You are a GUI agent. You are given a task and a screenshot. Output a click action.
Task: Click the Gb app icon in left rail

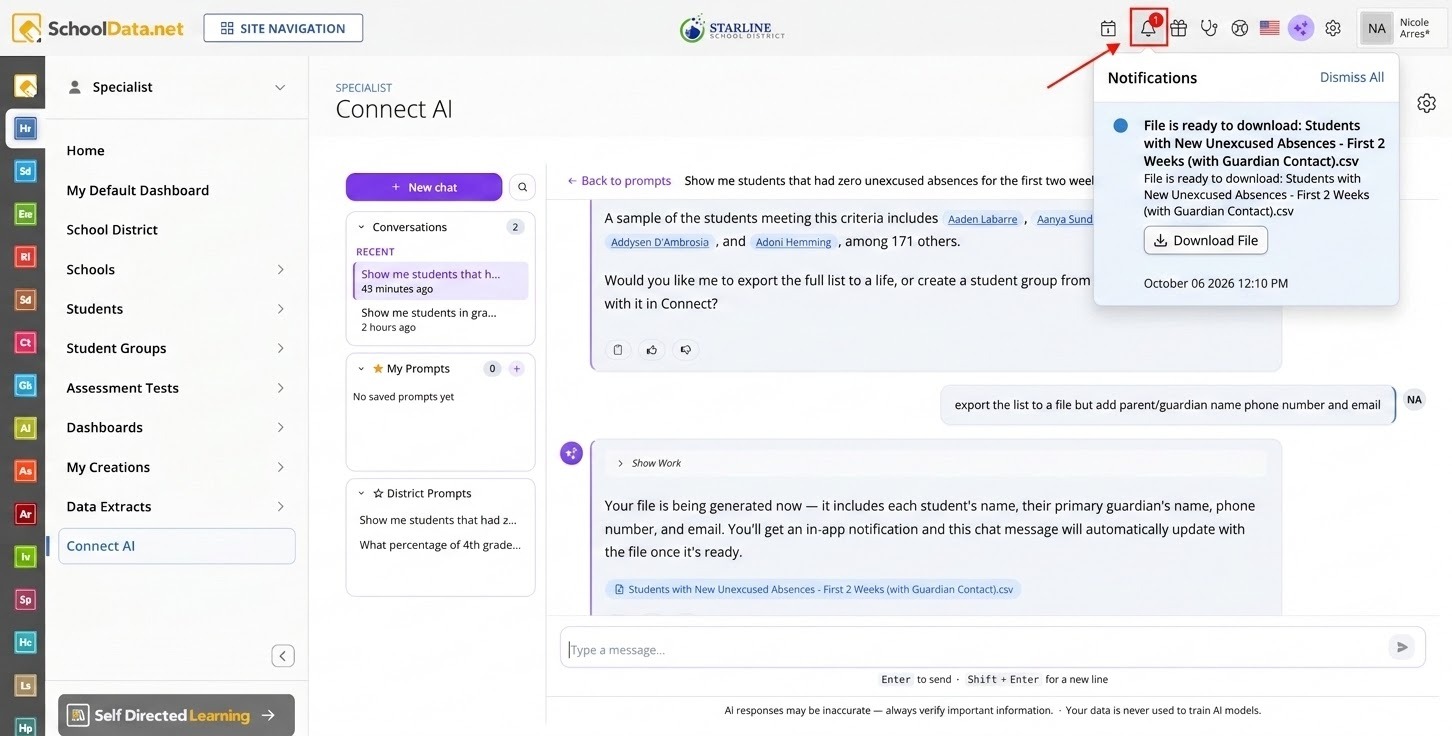coord(26,385)
